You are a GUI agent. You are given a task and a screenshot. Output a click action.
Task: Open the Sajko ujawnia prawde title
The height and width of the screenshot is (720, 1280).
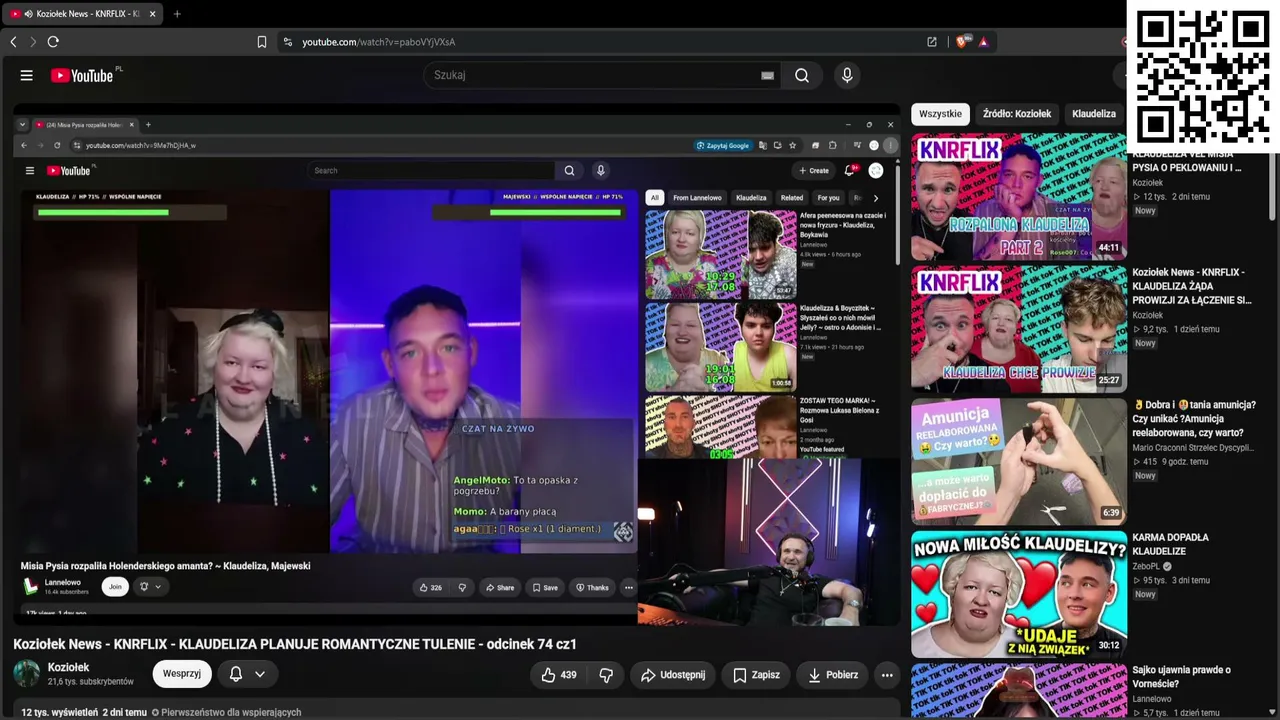1182,677
